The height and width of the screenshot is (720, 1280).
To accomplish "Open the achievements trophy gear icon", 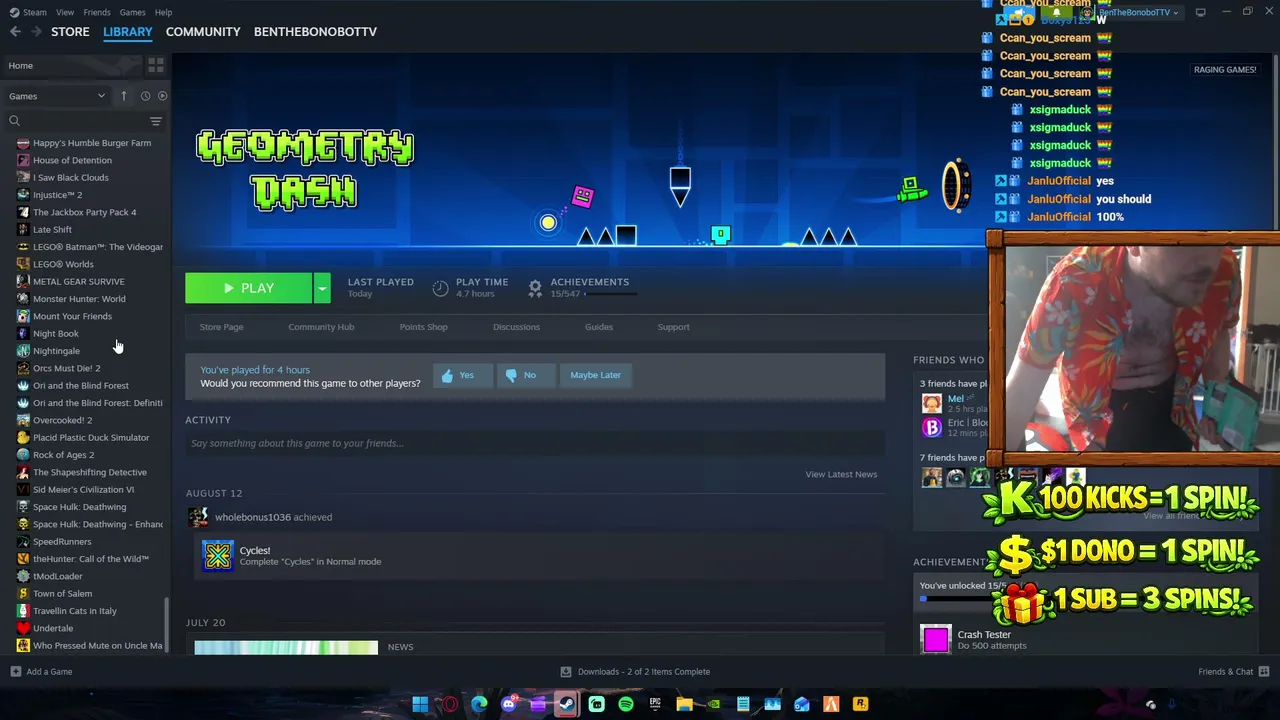I will tap(535, 288).
